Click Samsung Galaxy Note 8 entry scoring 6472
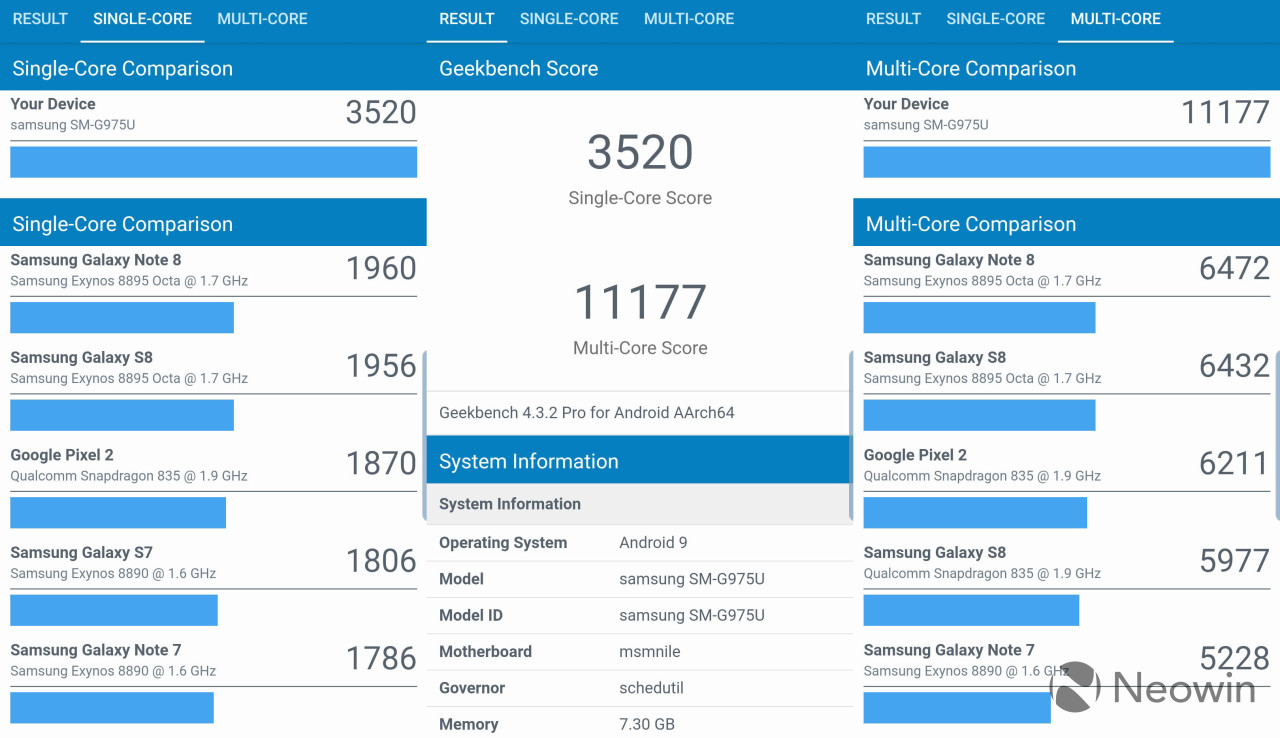This screenshot has height=738, width=1280. (x=1066, y=290)
